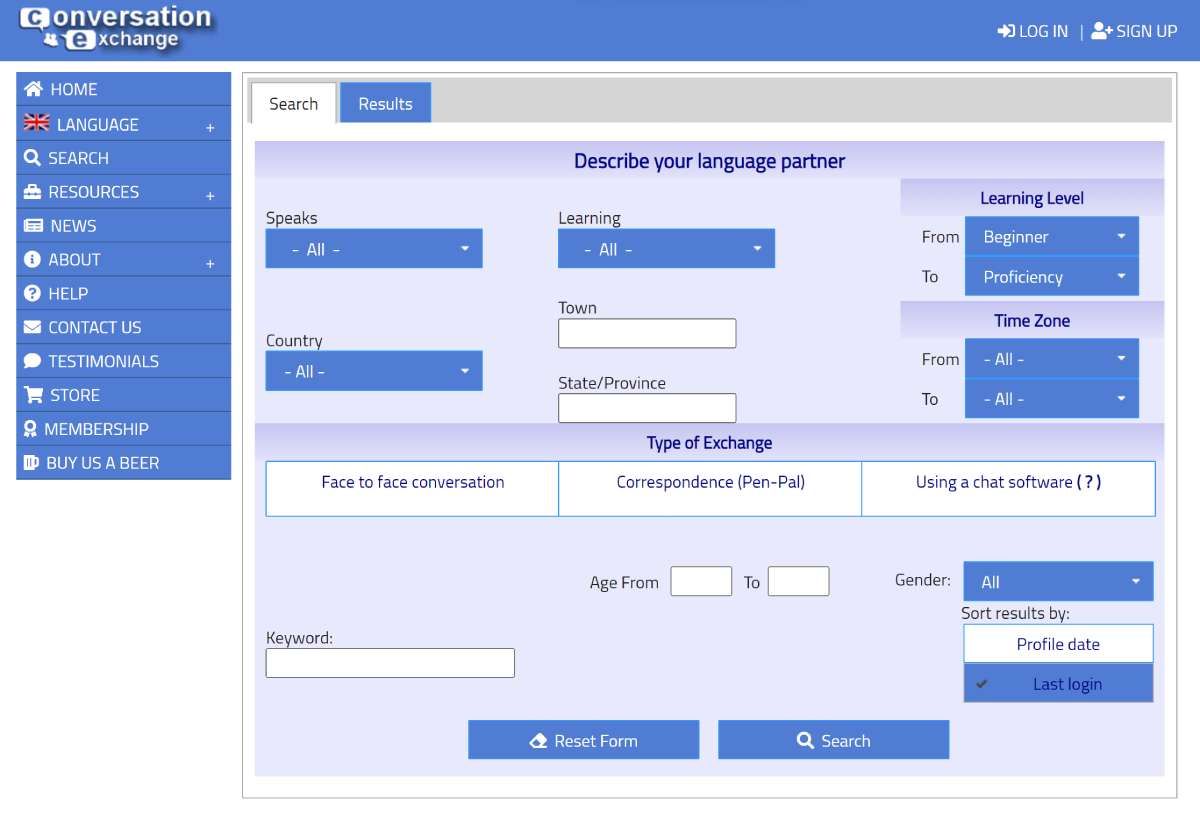
Task: Open the Speaks language dropdown
Action: [x=374, y=249]
